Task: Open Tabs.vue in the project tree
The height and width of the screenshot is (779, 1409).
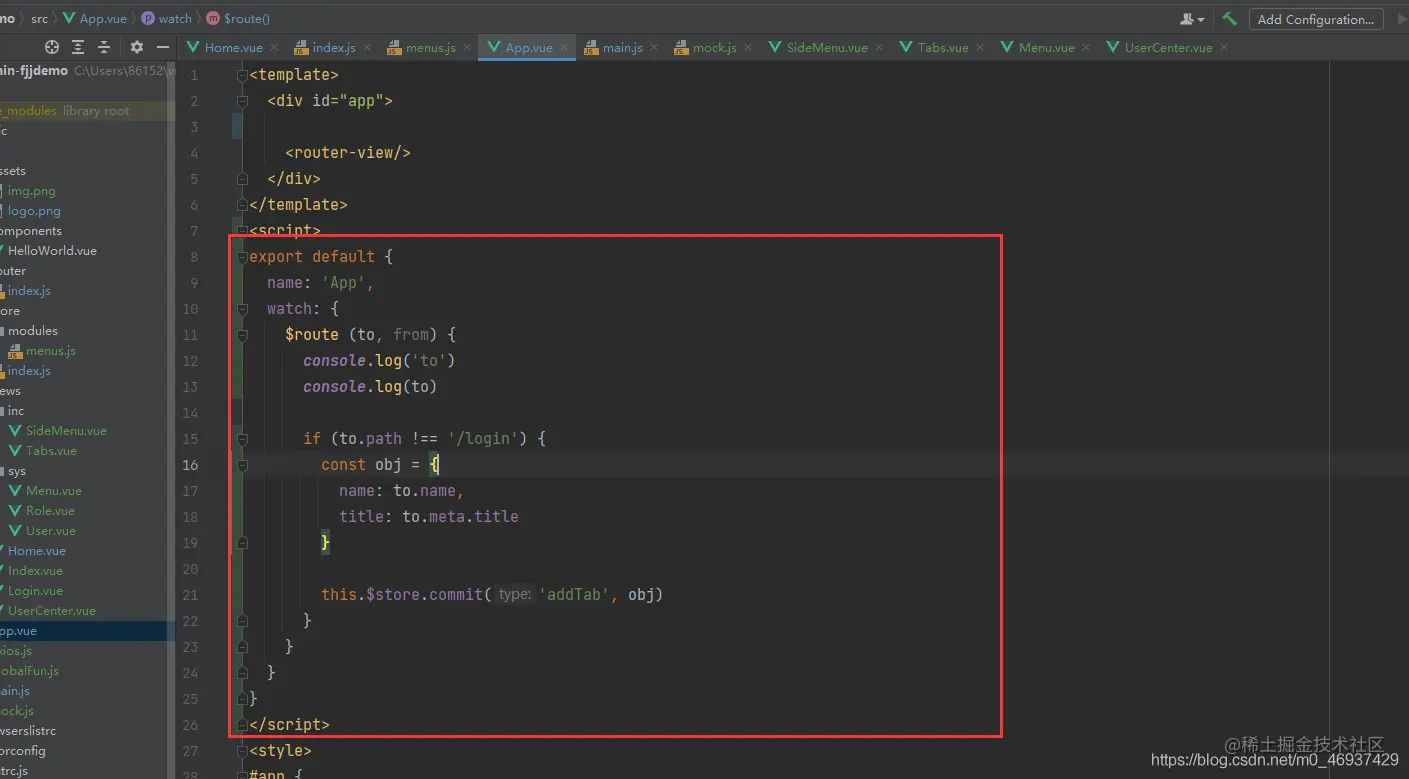Action: [x=43, y=451]
